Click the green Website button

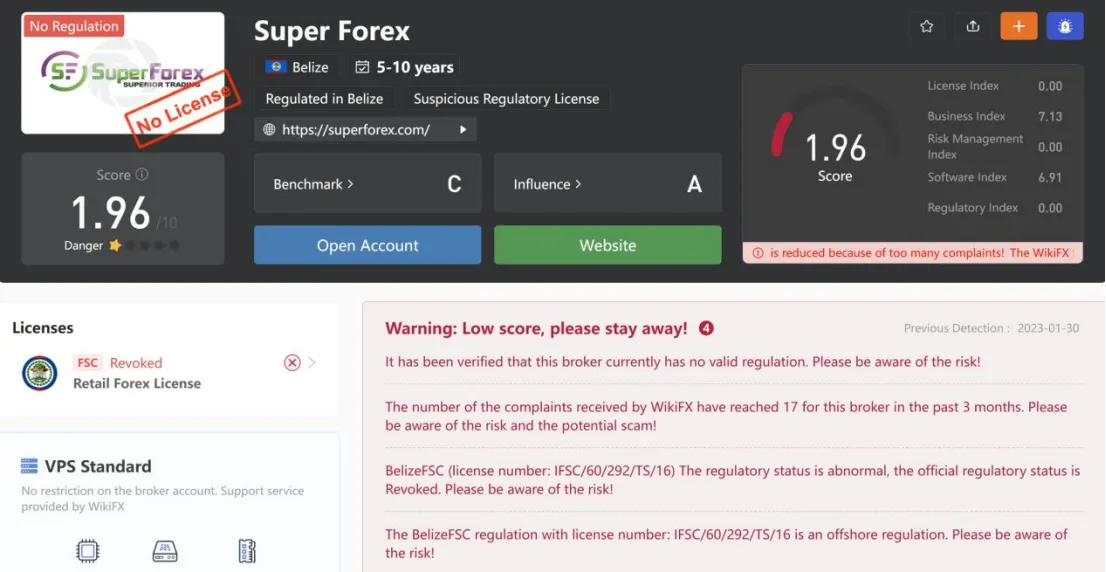[607, 245]
